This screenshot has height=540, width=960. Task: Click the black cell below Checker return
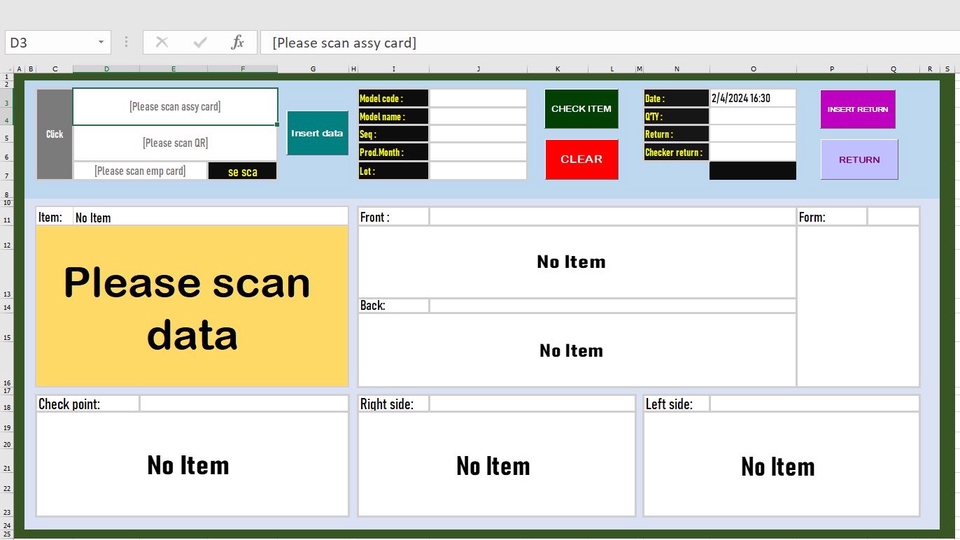pos(752,171)
